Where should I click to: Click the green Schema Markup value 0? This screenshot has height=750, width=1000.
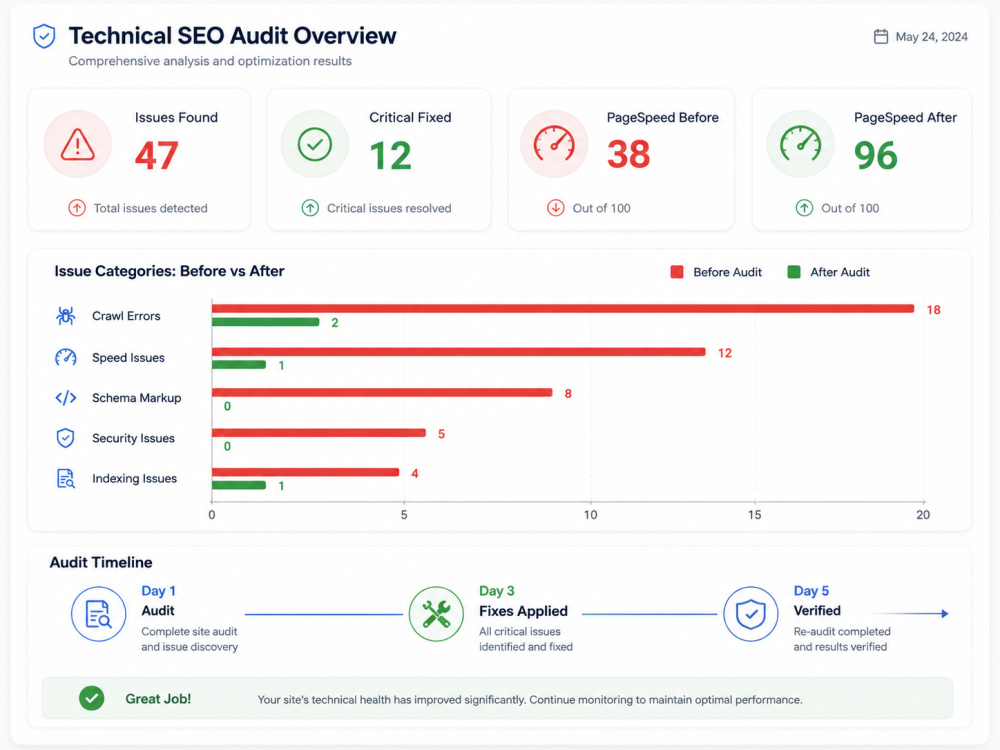pyautogui.click(x=227, y=406)
